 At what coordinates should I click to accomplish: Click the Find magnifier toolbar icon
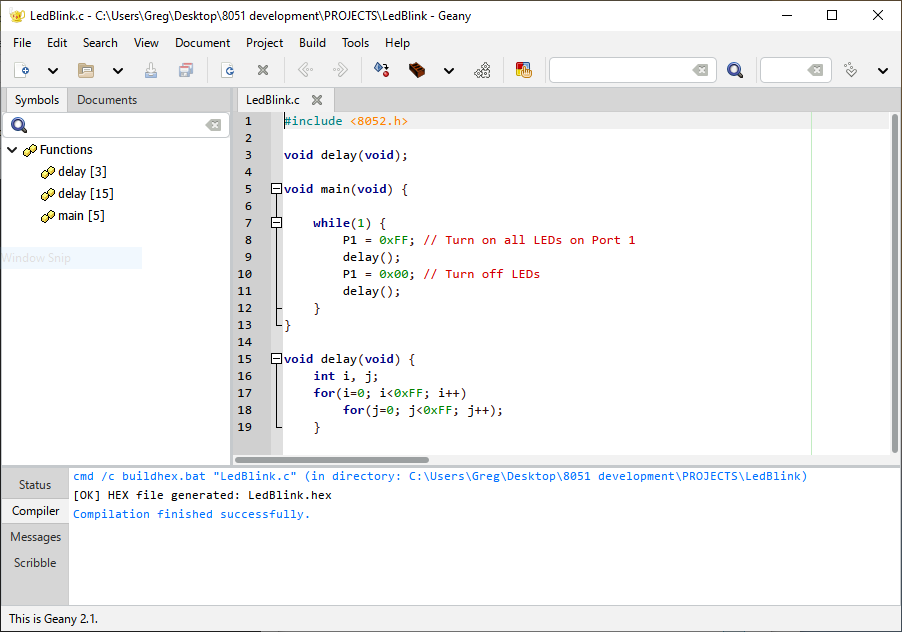coord(735,70)
